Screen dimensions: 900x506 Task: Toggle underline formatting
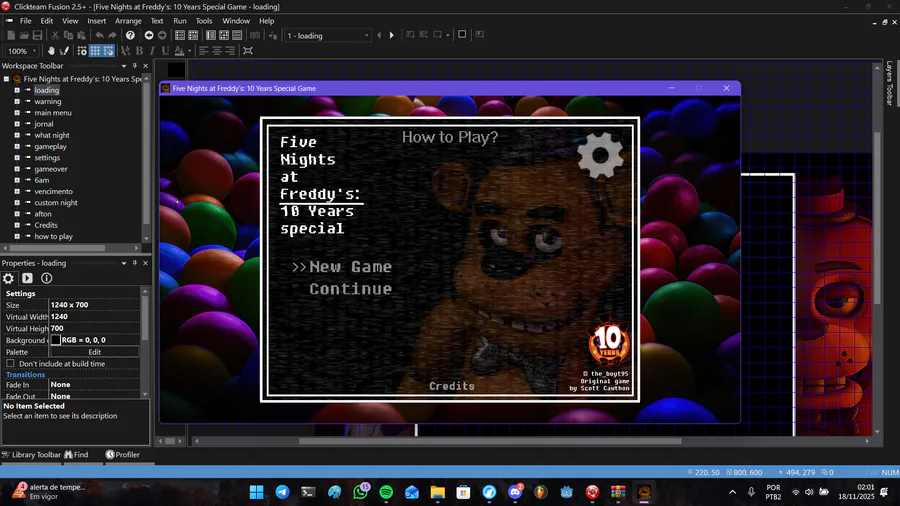coord(165,51)
